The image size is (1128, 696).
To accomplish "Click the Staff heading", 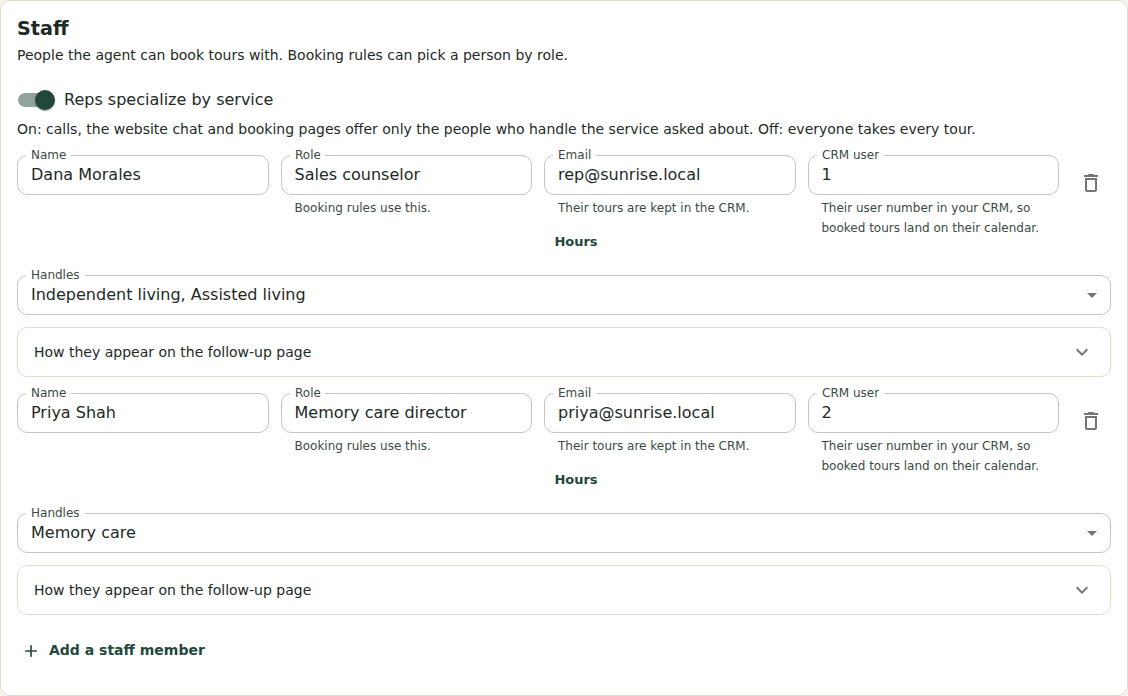I will pos(42,28).
